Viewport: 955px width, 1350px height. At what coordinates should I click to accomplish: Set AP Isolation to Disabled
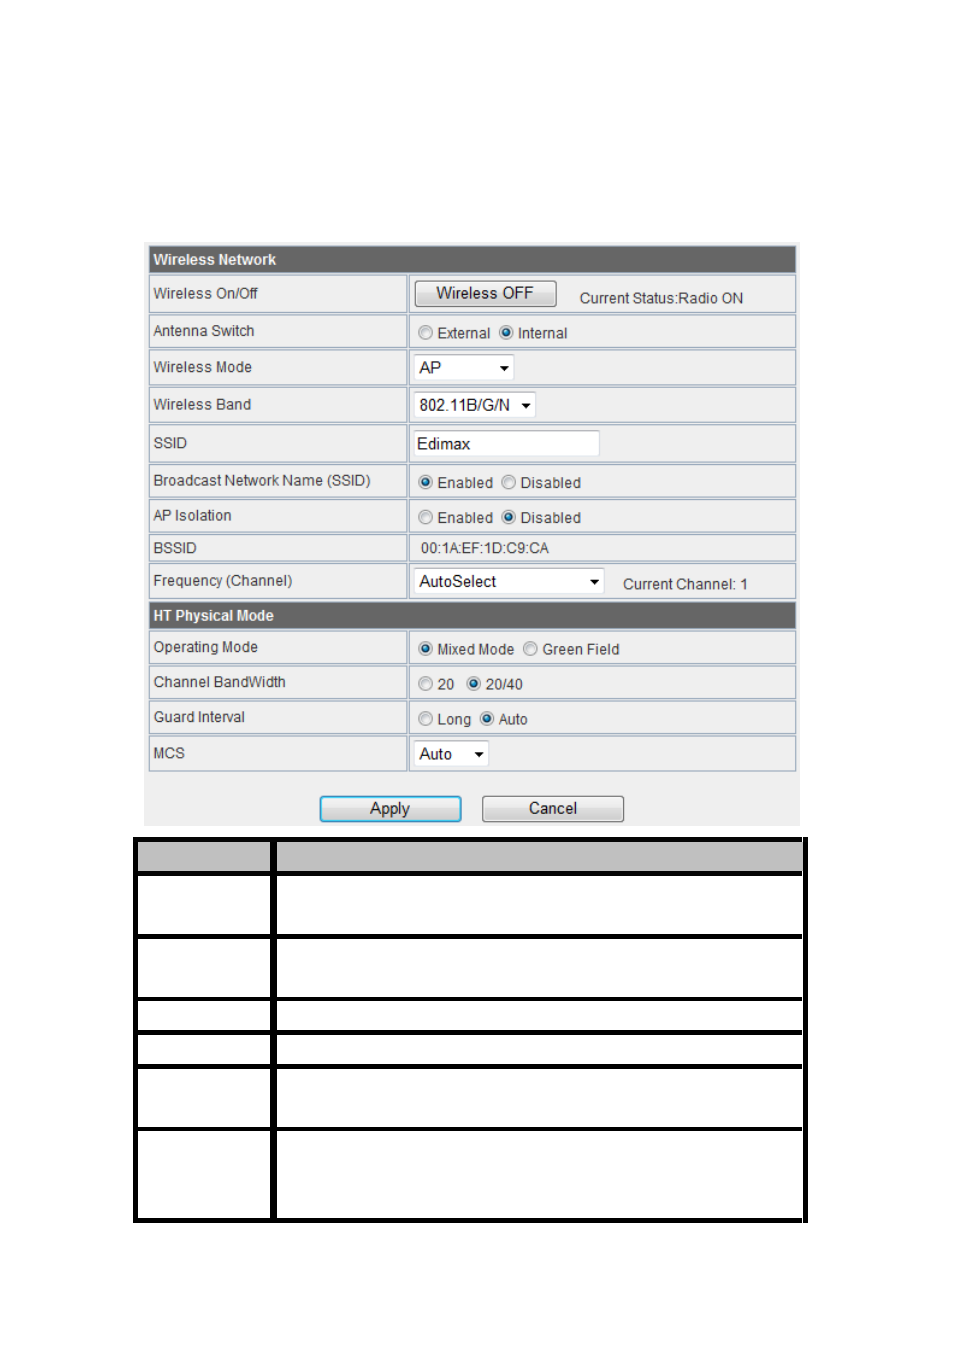click(x=509, y=518)
